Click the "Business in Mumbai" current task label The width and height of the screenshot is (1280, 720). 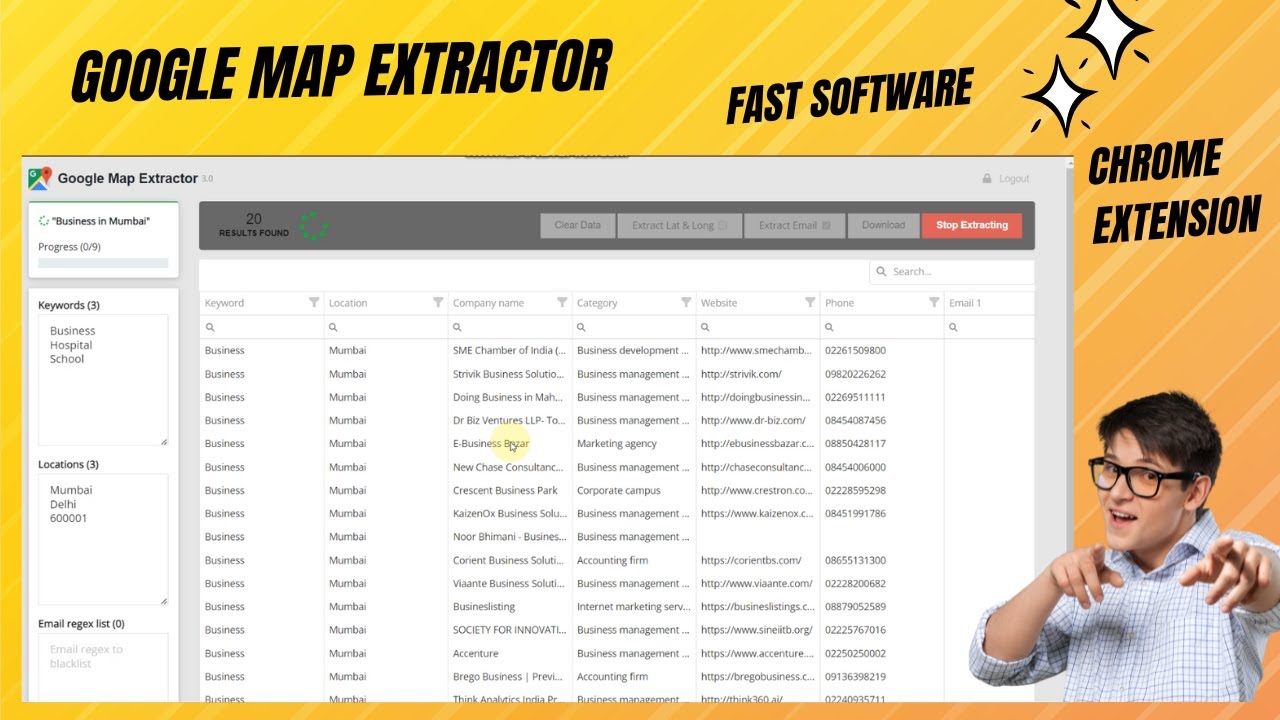click(x=101, y=221)
